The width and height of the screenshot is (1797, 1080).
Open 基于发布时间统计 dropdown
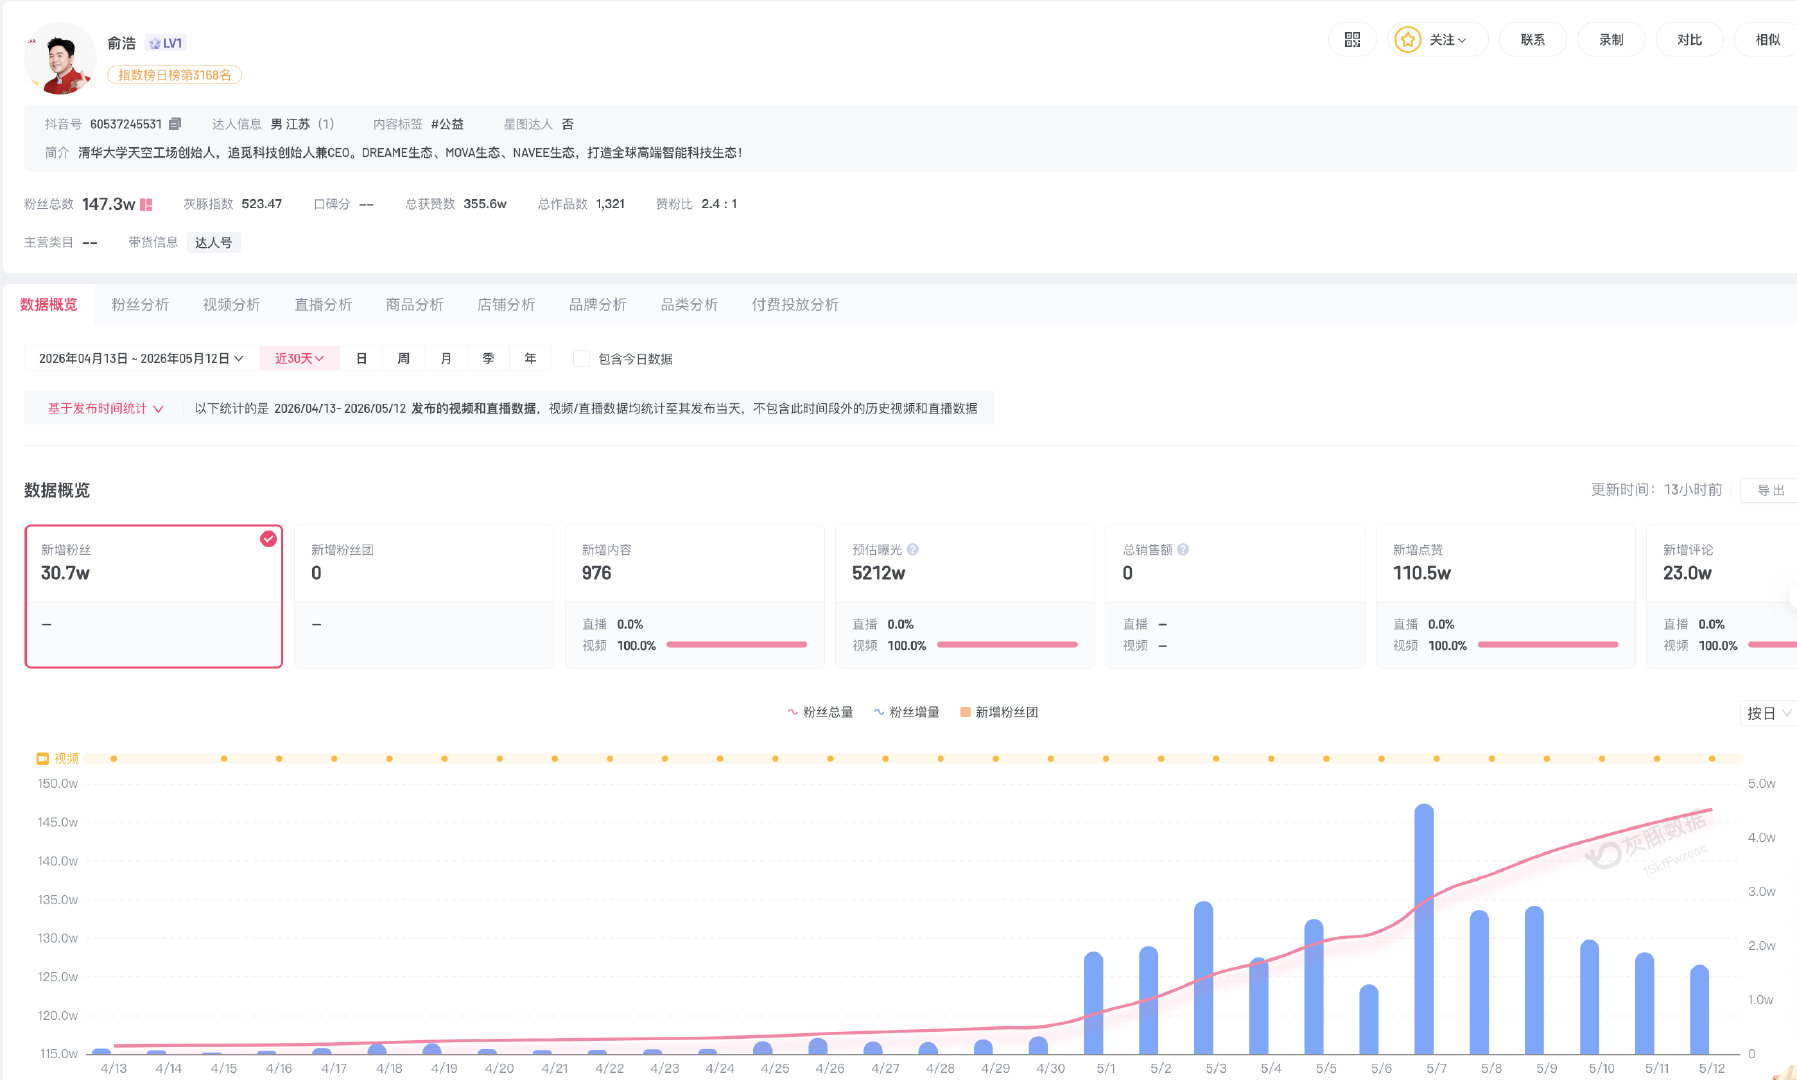(105, 409)
